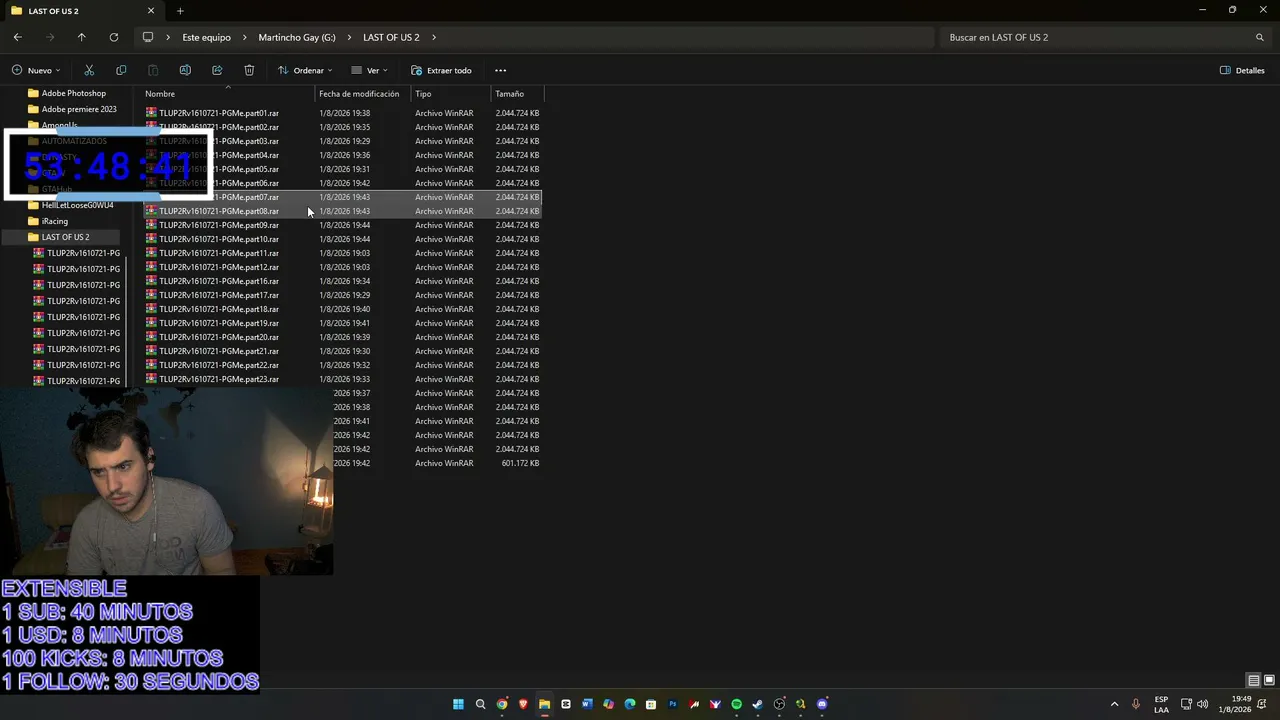
Task: Switch to large icons view layout
Action: 1267,681
